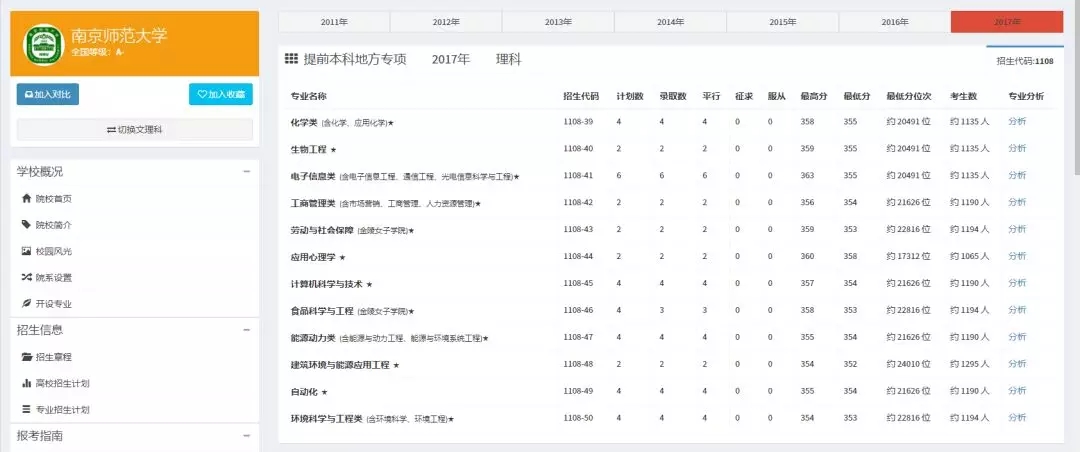Click 分析 for 计算机科学与技术

pos(1017,283)
